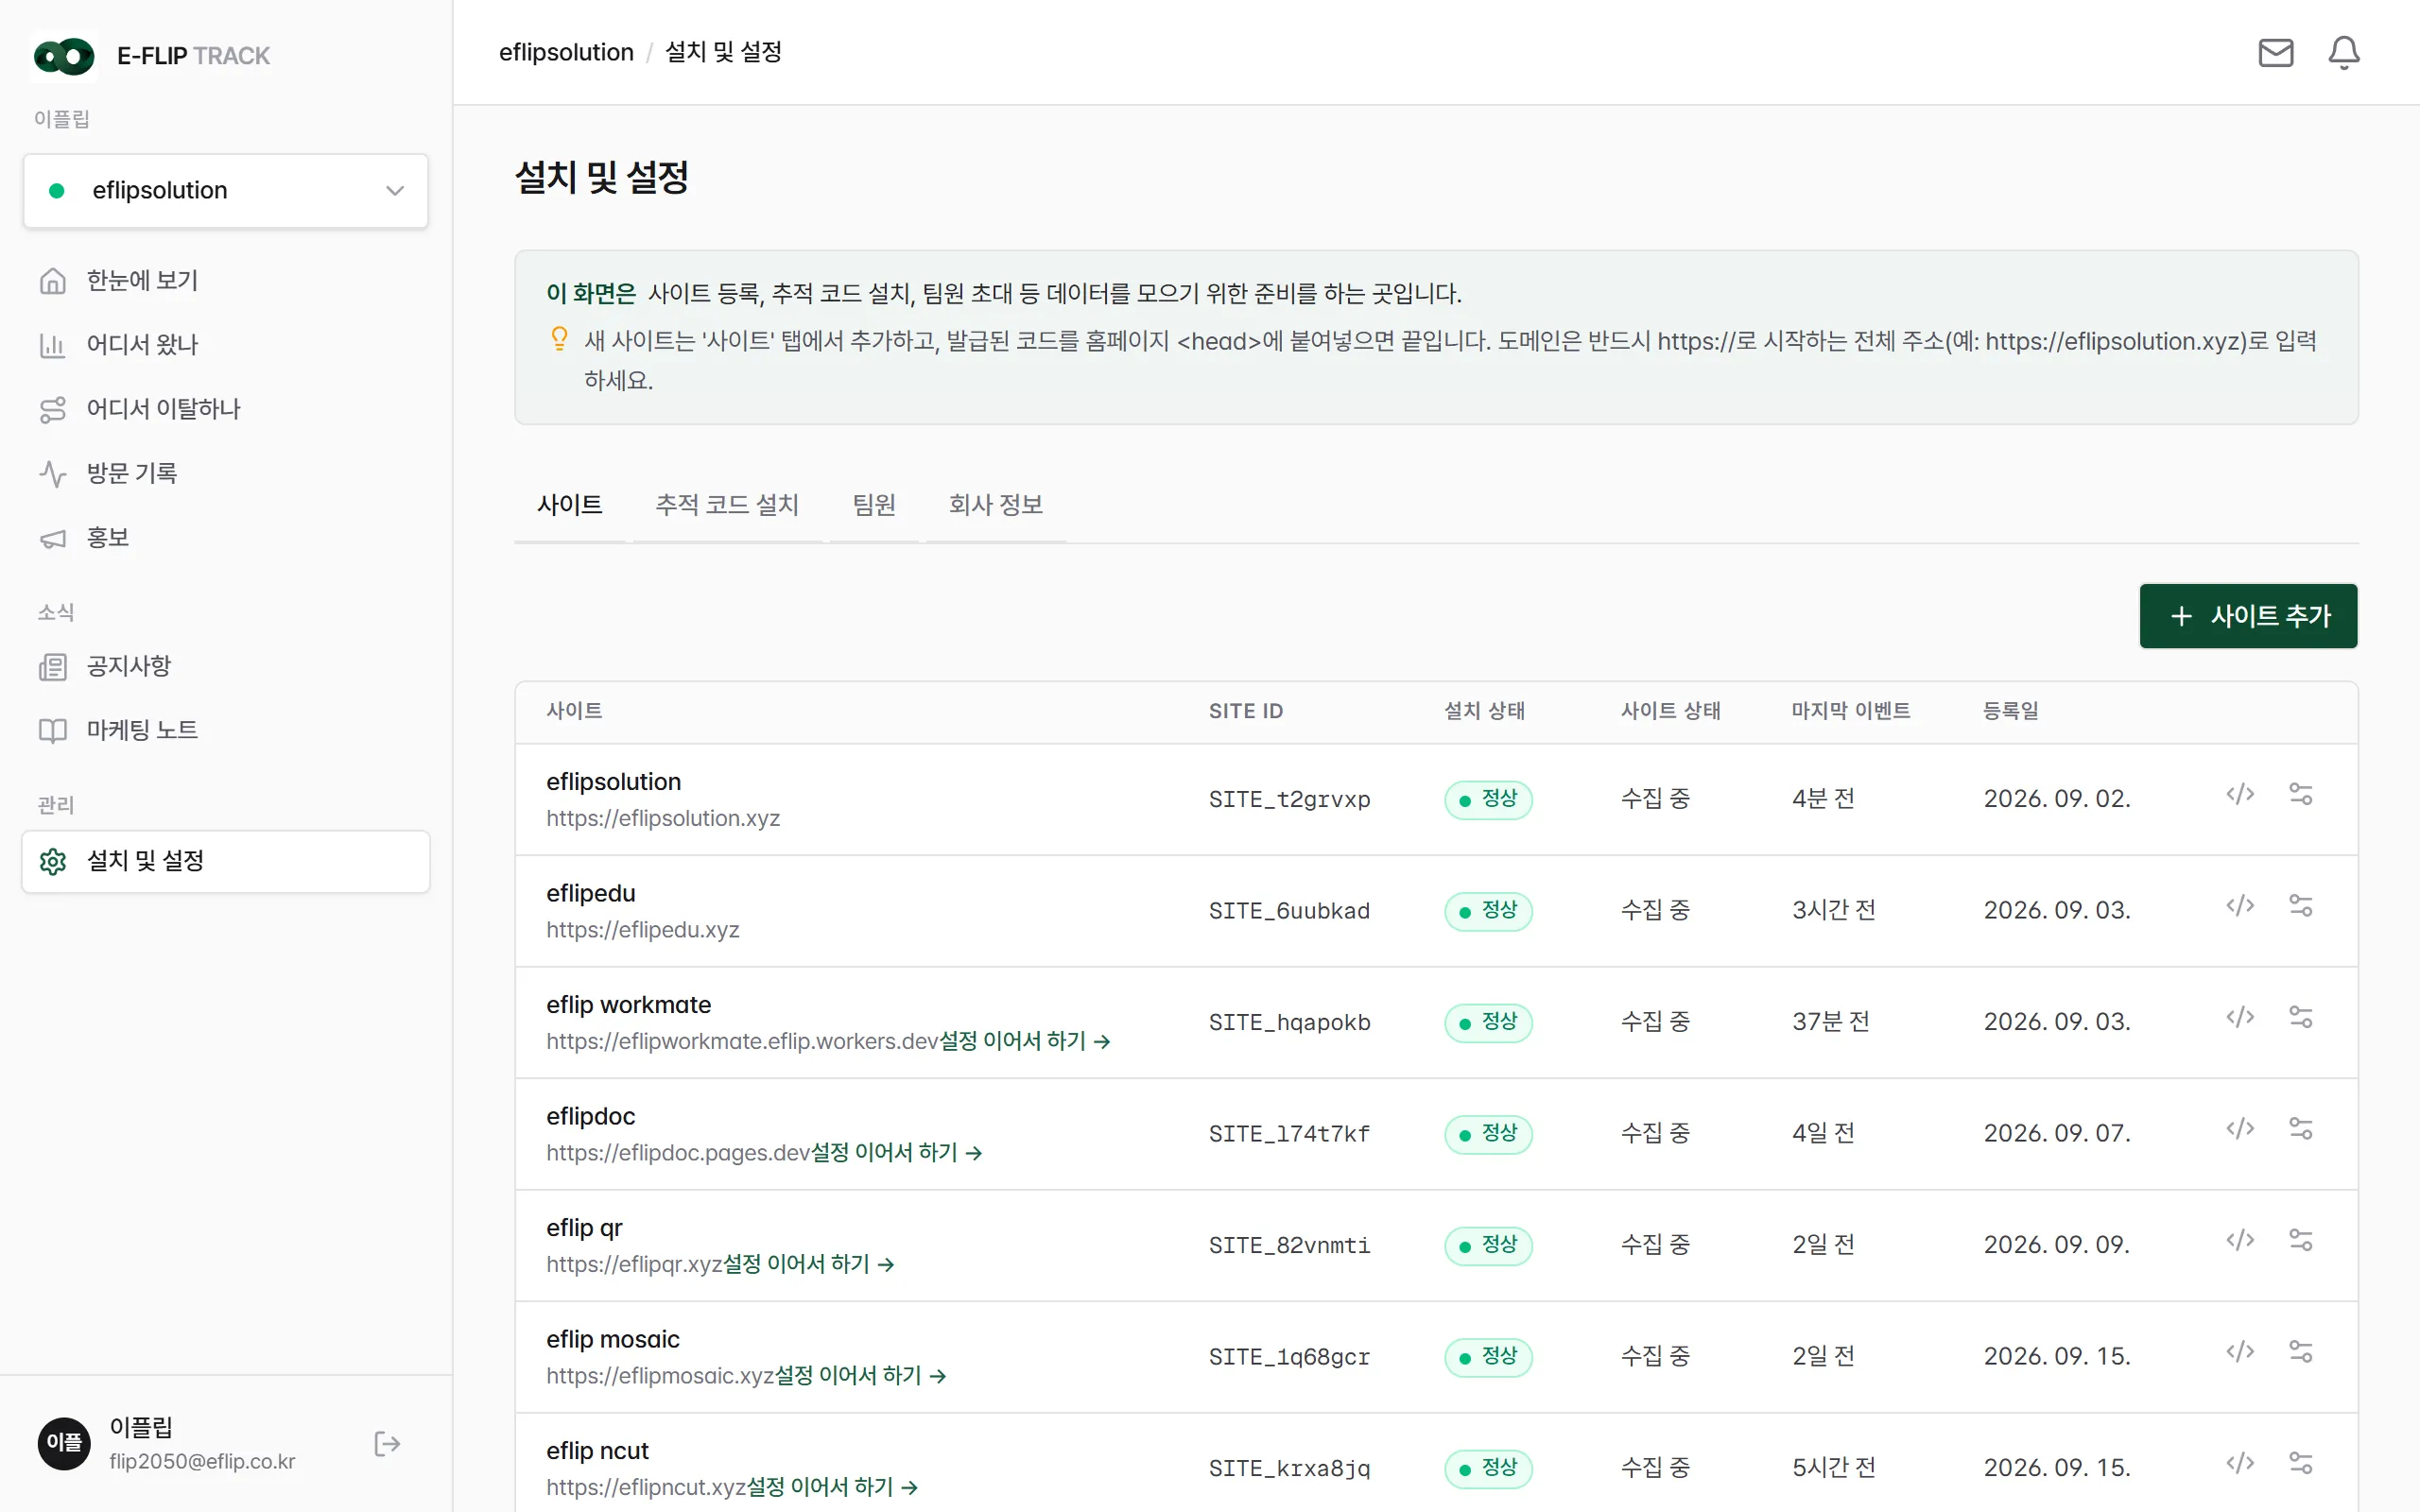Screen dimensions: 2420x1512
Task: Open settings sliders icon for eflip qr row
Action: (2300, 1240)
